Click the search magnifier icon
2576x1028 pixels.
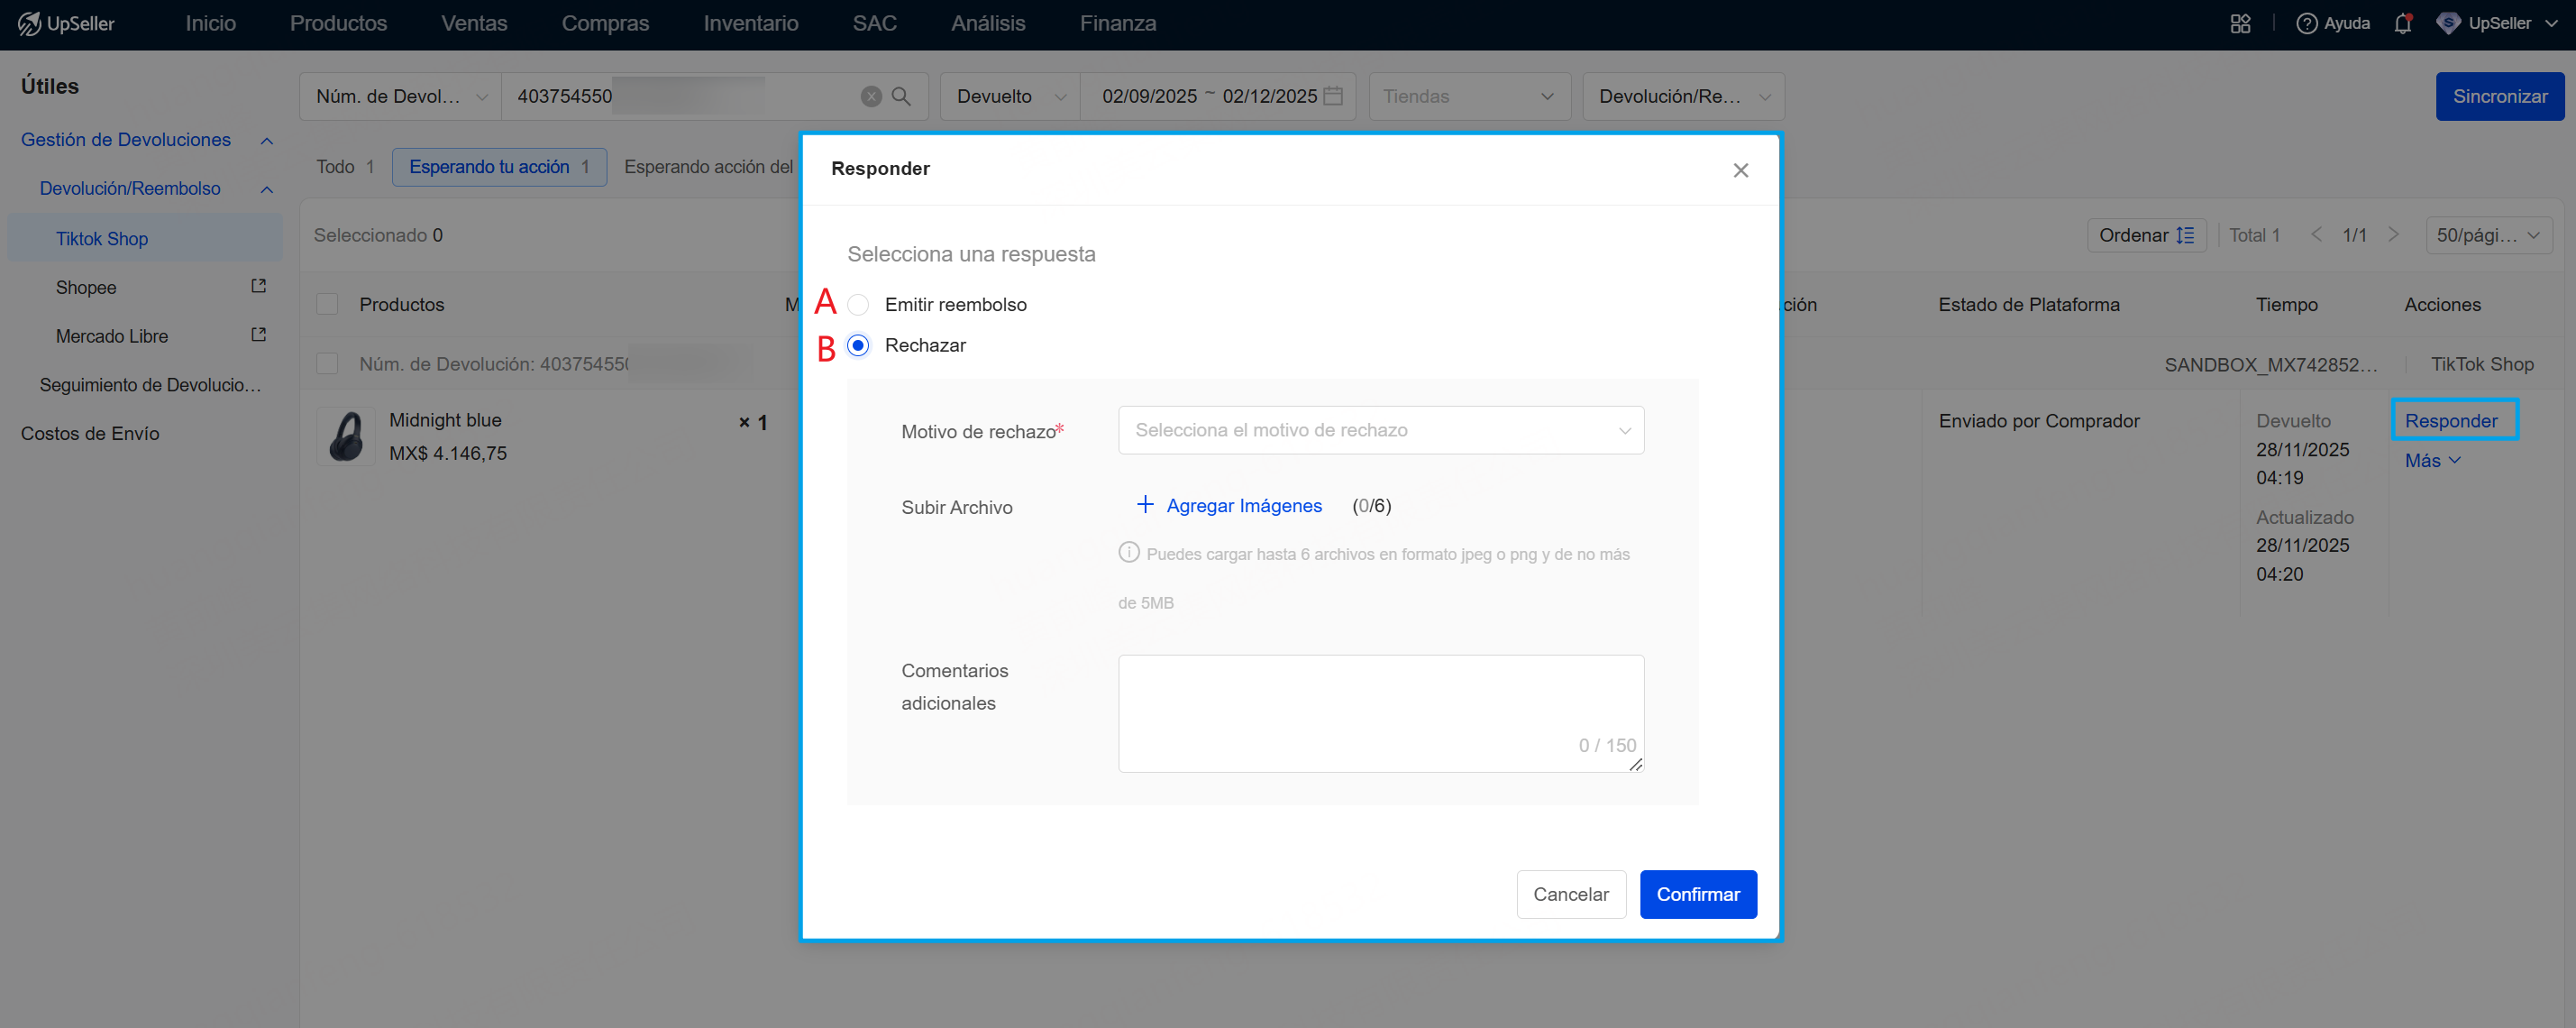tap(900, 96)
